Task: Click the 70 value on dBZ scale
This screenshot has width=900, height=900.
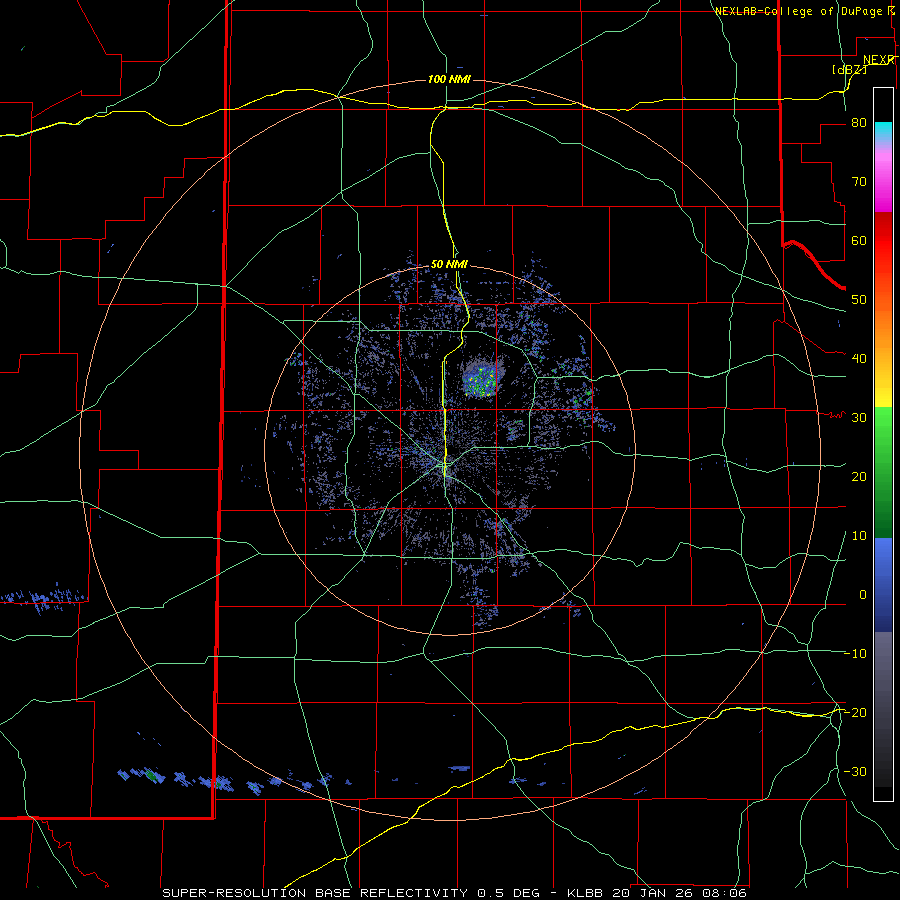Action: pyautogui.click(x=859, y=182)
